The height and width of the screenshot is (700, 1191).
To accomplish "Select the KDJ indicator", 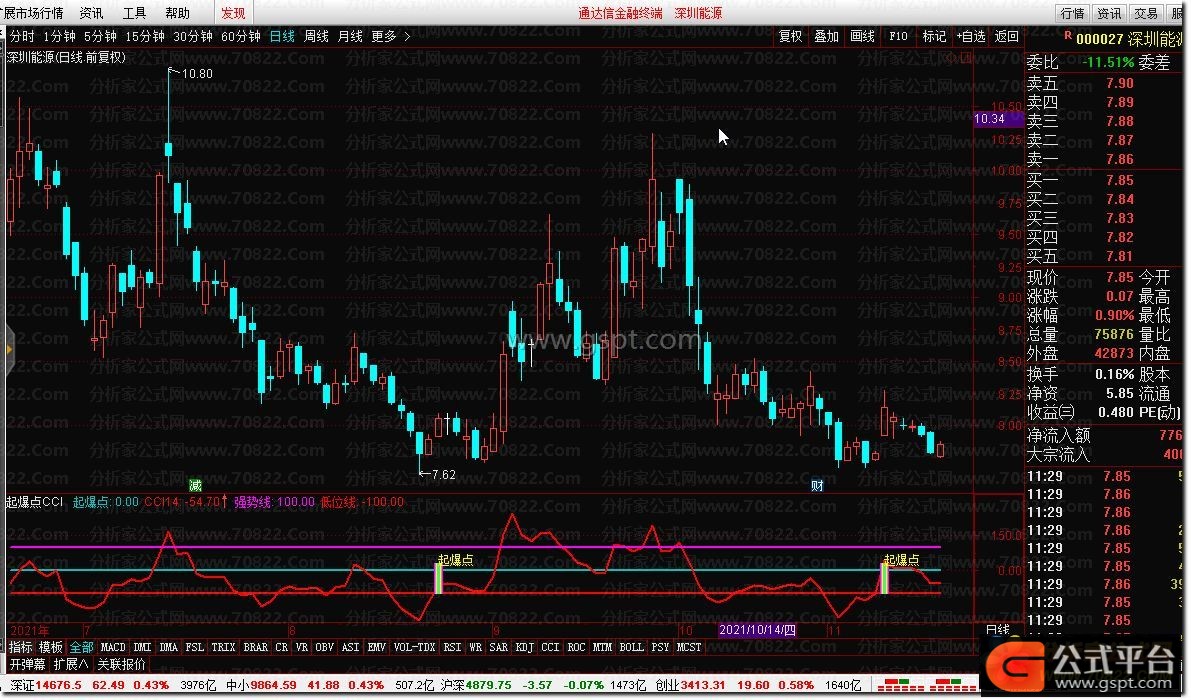I will pyautogui.click(x=524, y=648).
